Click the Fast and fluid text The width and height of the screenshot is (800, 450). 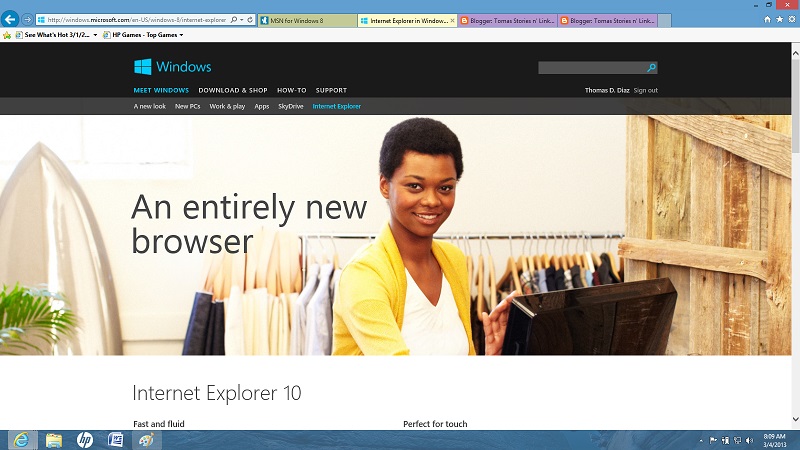pos(159,423)
